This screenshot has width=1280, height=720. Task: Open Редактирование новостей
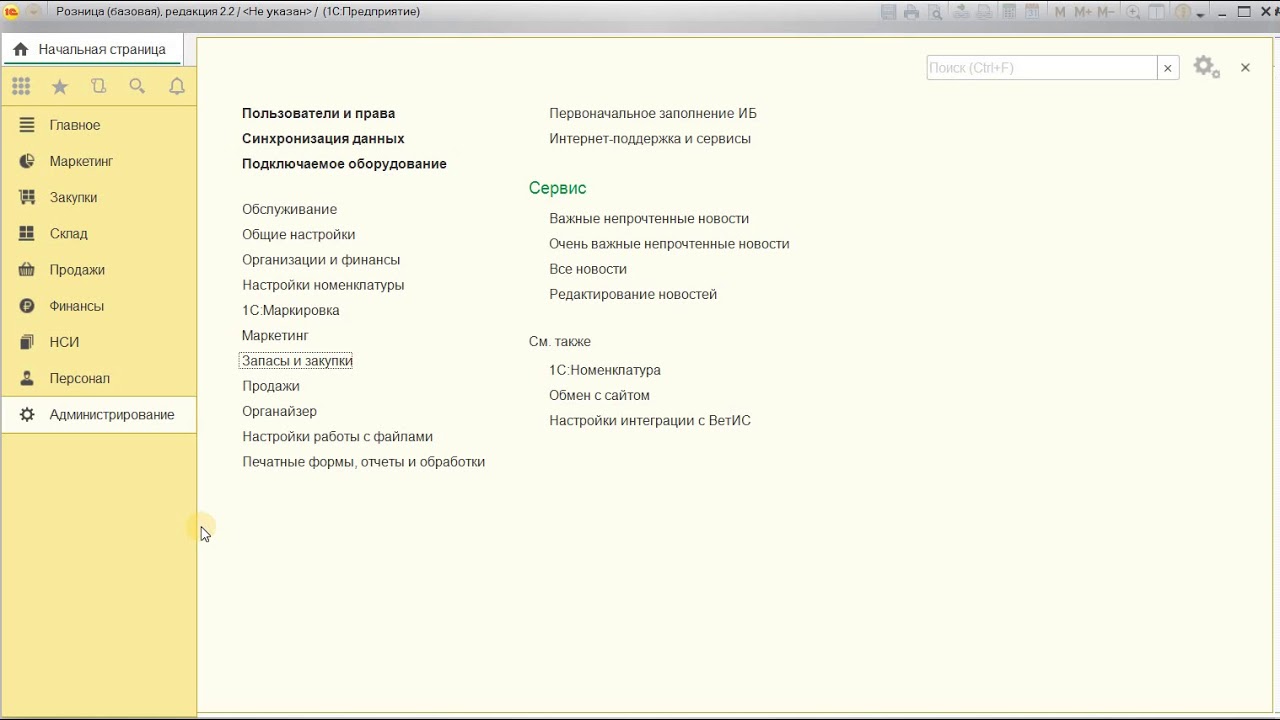(x=633, y=294)
